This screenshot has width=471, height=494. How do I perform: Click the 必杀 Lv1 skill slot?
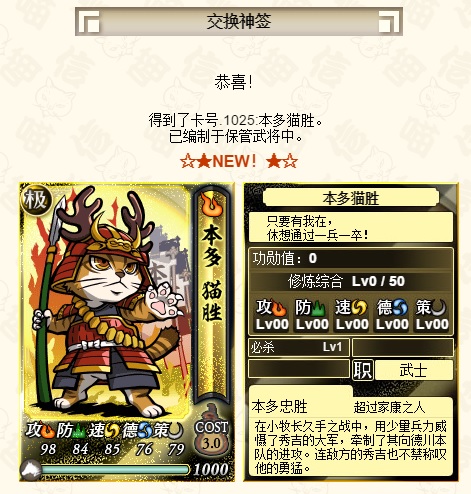coord(299,347)
